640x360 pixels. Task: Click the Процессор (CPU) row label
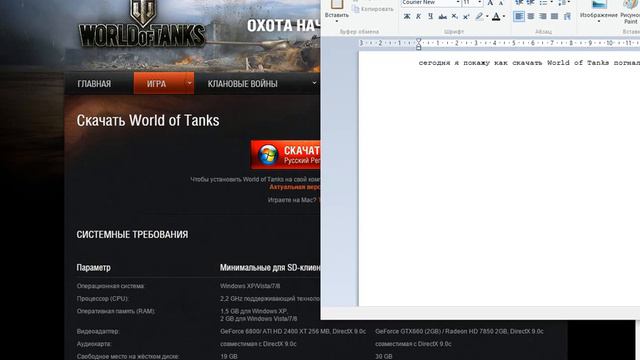[x=102, y=299]
